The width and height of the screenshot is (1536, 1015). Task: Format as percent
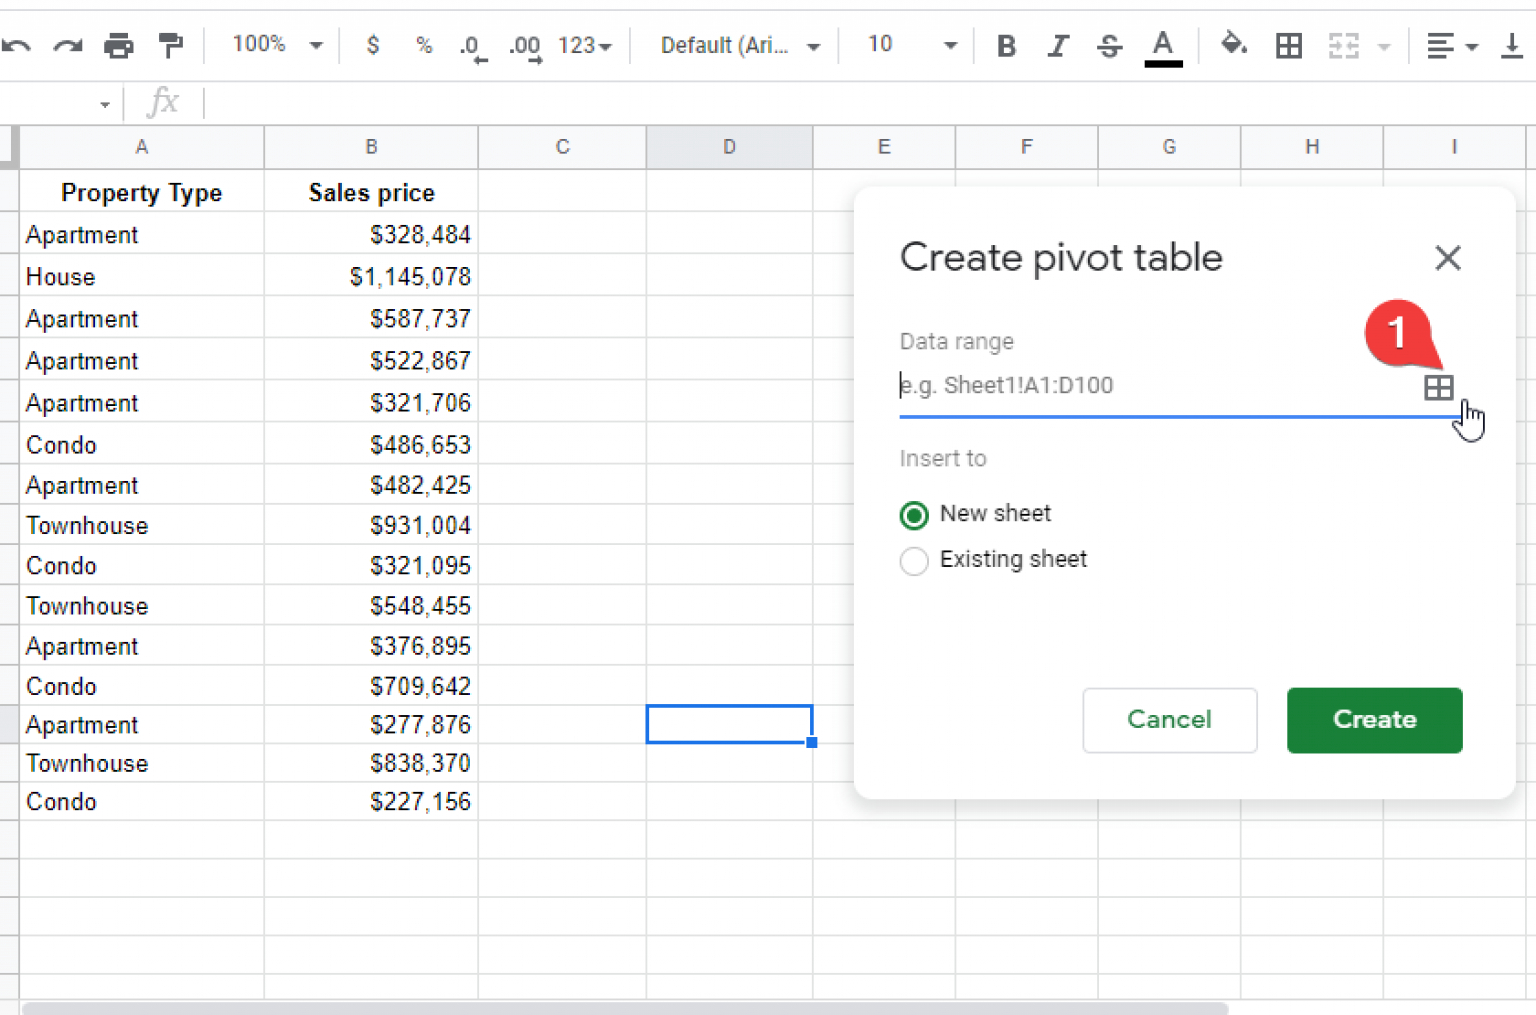pos(424,45)
